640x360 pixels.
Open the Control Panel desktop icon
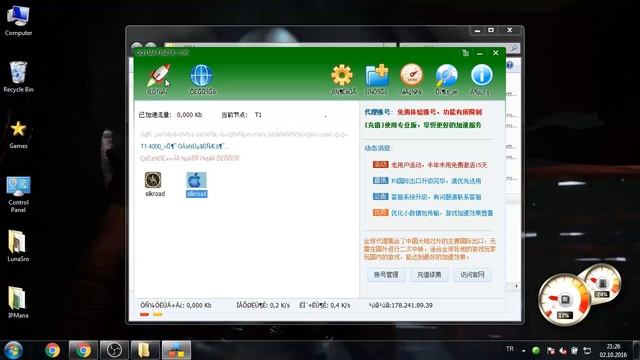click(18, 195)
